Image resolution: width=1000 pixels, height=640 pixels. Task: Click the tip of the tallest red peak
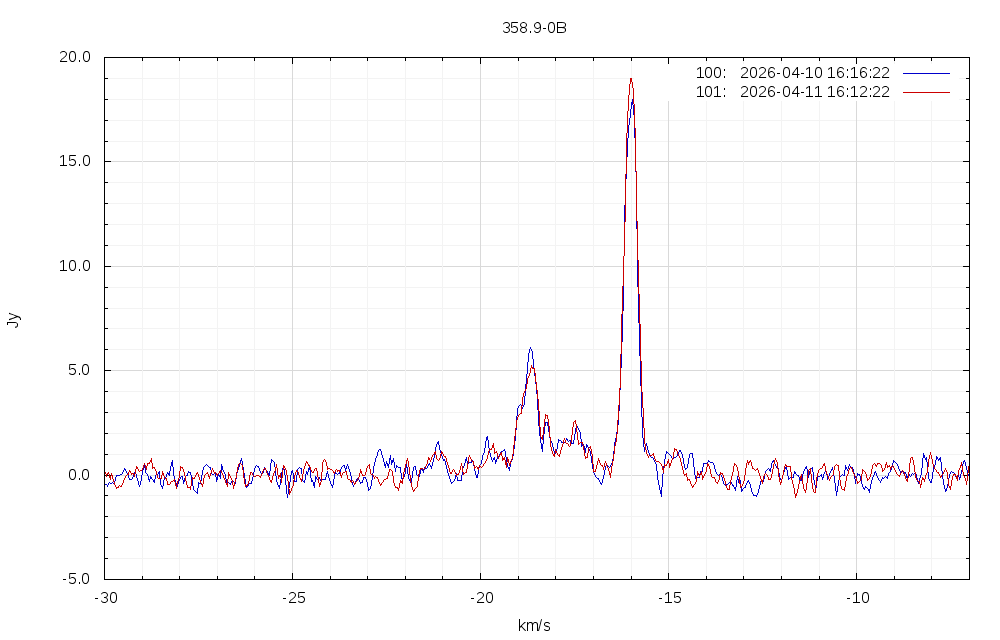(631, 79)
